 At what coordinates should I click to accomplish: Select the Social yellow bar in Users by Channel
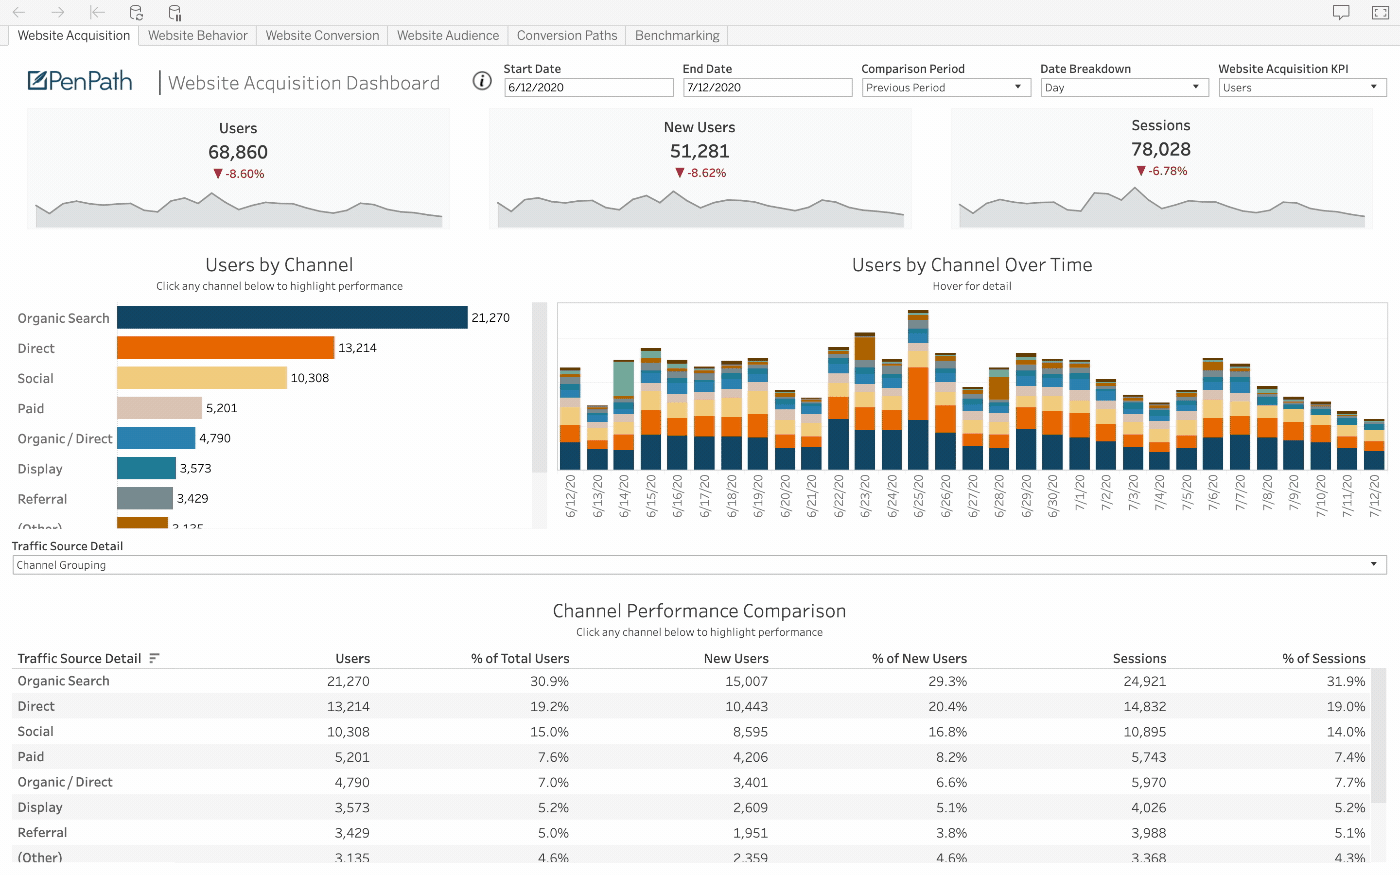202,377
